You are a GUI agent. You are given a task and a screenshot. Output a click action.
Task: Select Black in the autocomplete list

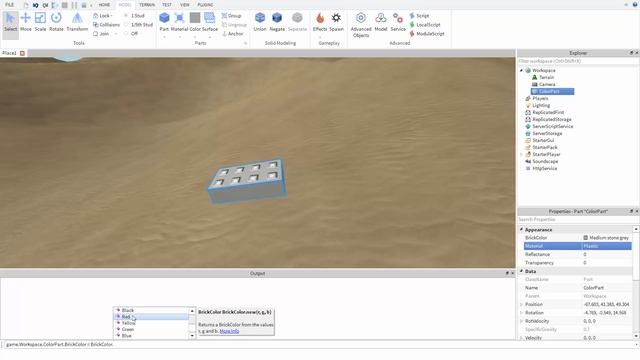tap(151, 310)
